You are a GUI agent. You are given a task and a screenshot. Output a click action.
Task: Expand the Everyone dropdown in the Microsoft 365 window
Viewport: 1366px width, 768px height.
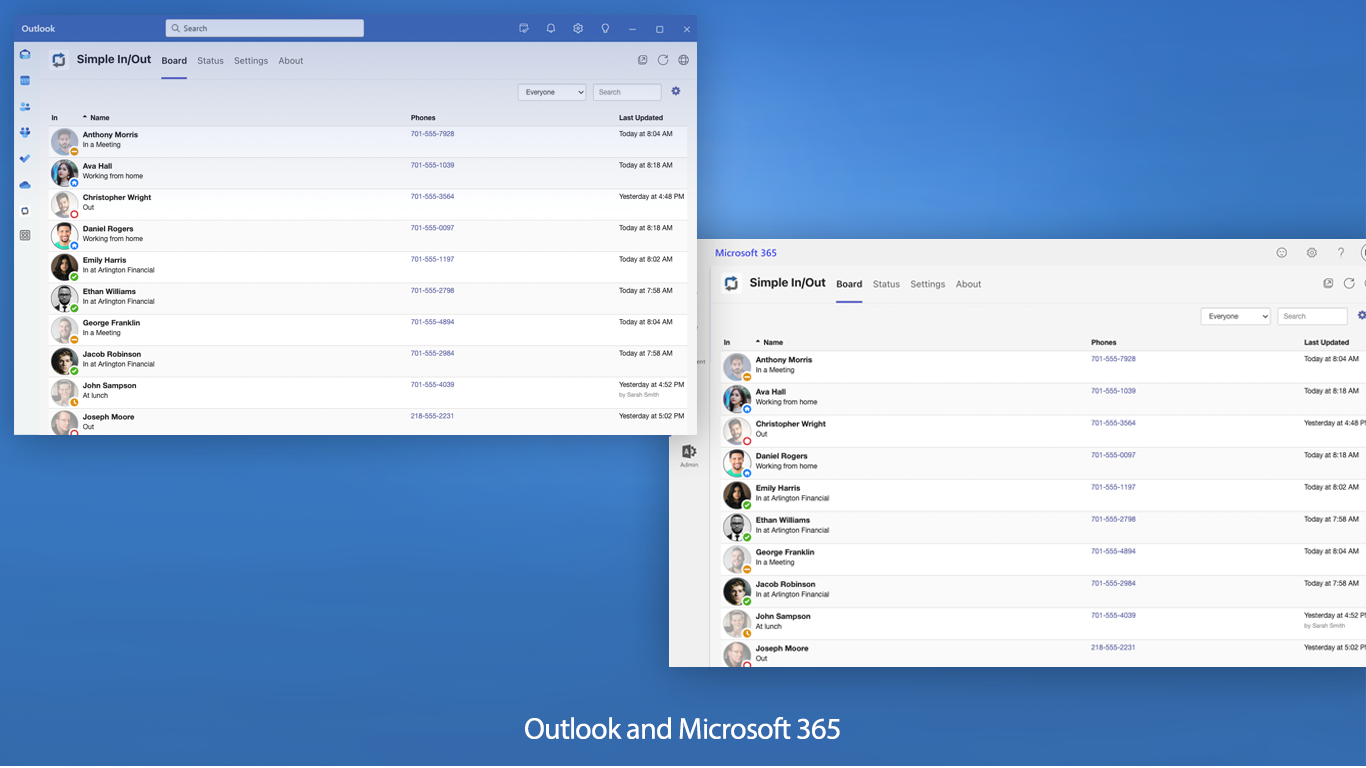tap(1235, 316)
